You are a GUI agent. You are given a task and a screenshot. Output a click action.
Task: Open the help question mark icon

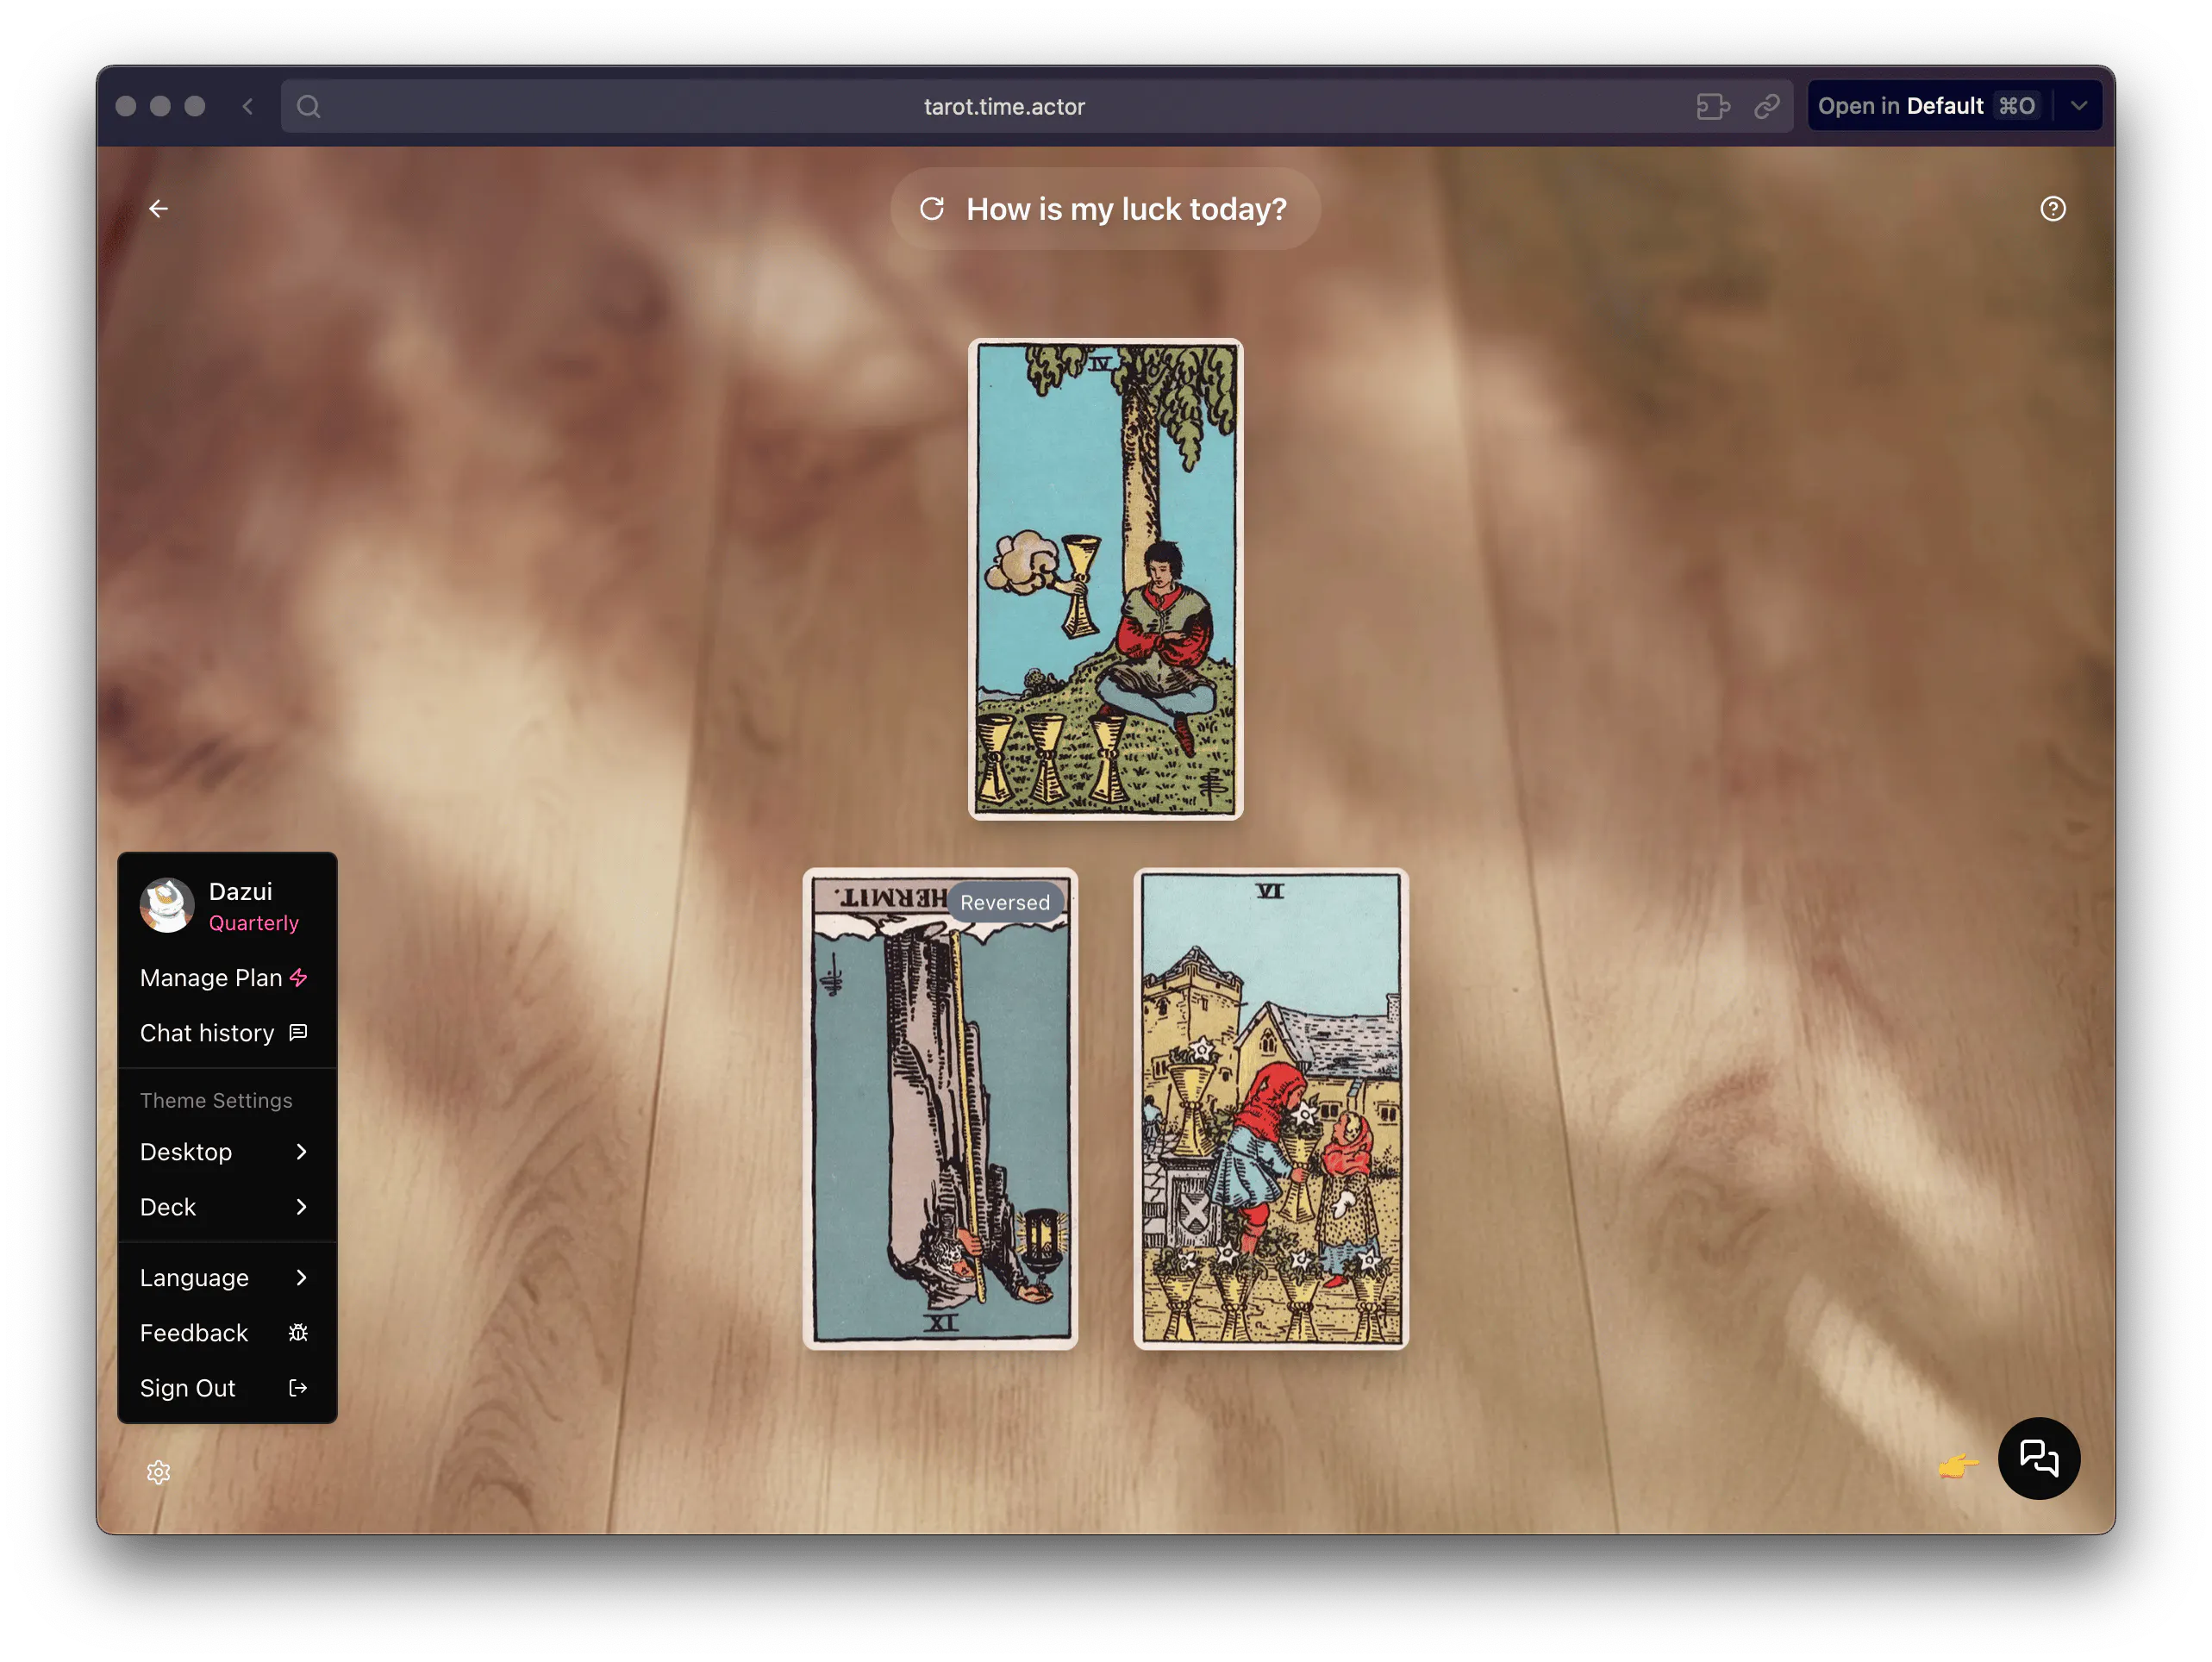click(x=2052, y=209)
